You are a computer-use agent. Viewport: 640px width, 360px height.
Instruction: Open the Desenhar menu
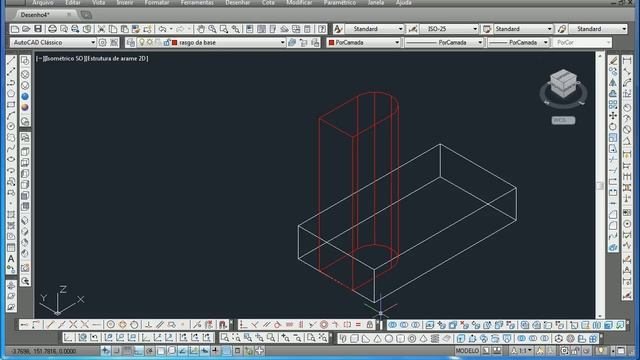click(x=238, y=2)
